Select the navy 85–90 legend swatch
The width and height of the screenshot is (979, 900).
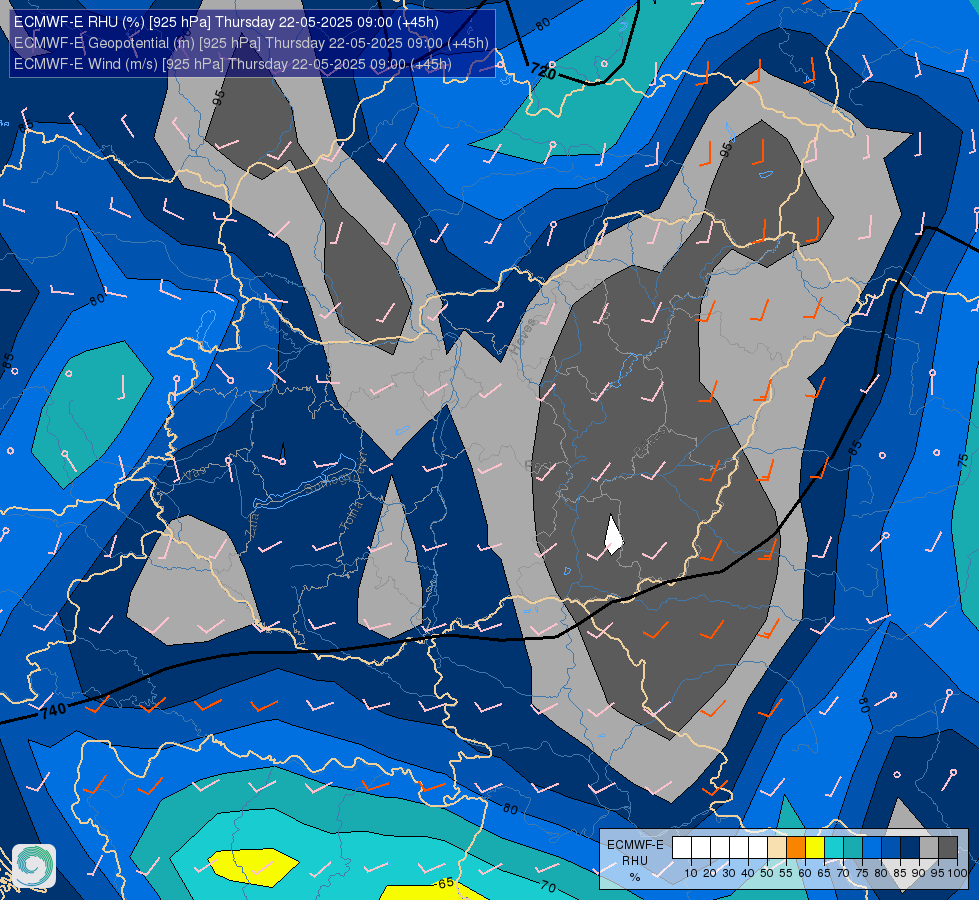pyautogui.click(x=910, y=848)
